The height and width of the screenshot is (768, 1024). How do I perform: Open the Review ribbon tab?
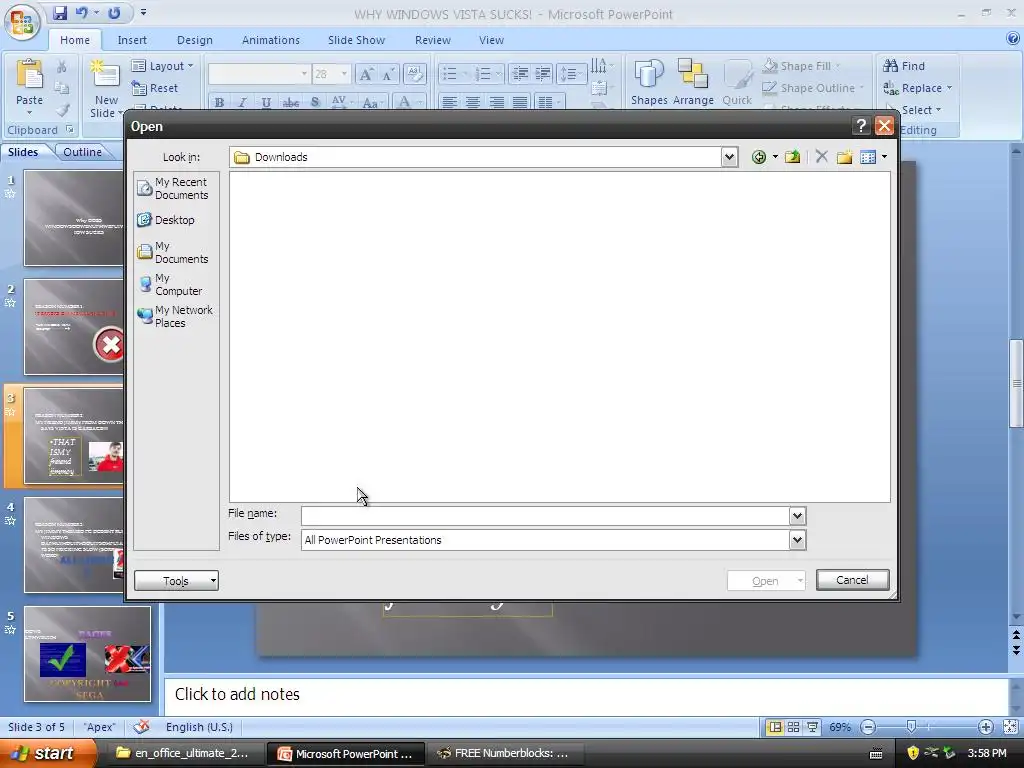click(x=432, y=40)
